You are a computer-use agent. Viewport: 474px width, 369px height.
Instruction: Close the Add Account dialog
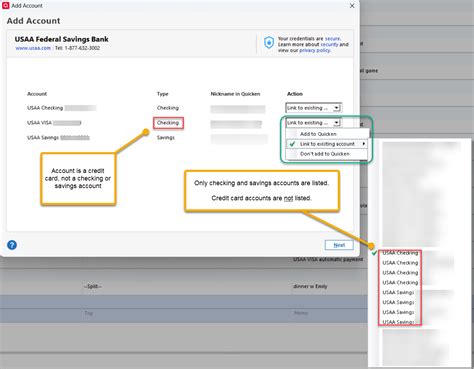(x=352, y=6)
